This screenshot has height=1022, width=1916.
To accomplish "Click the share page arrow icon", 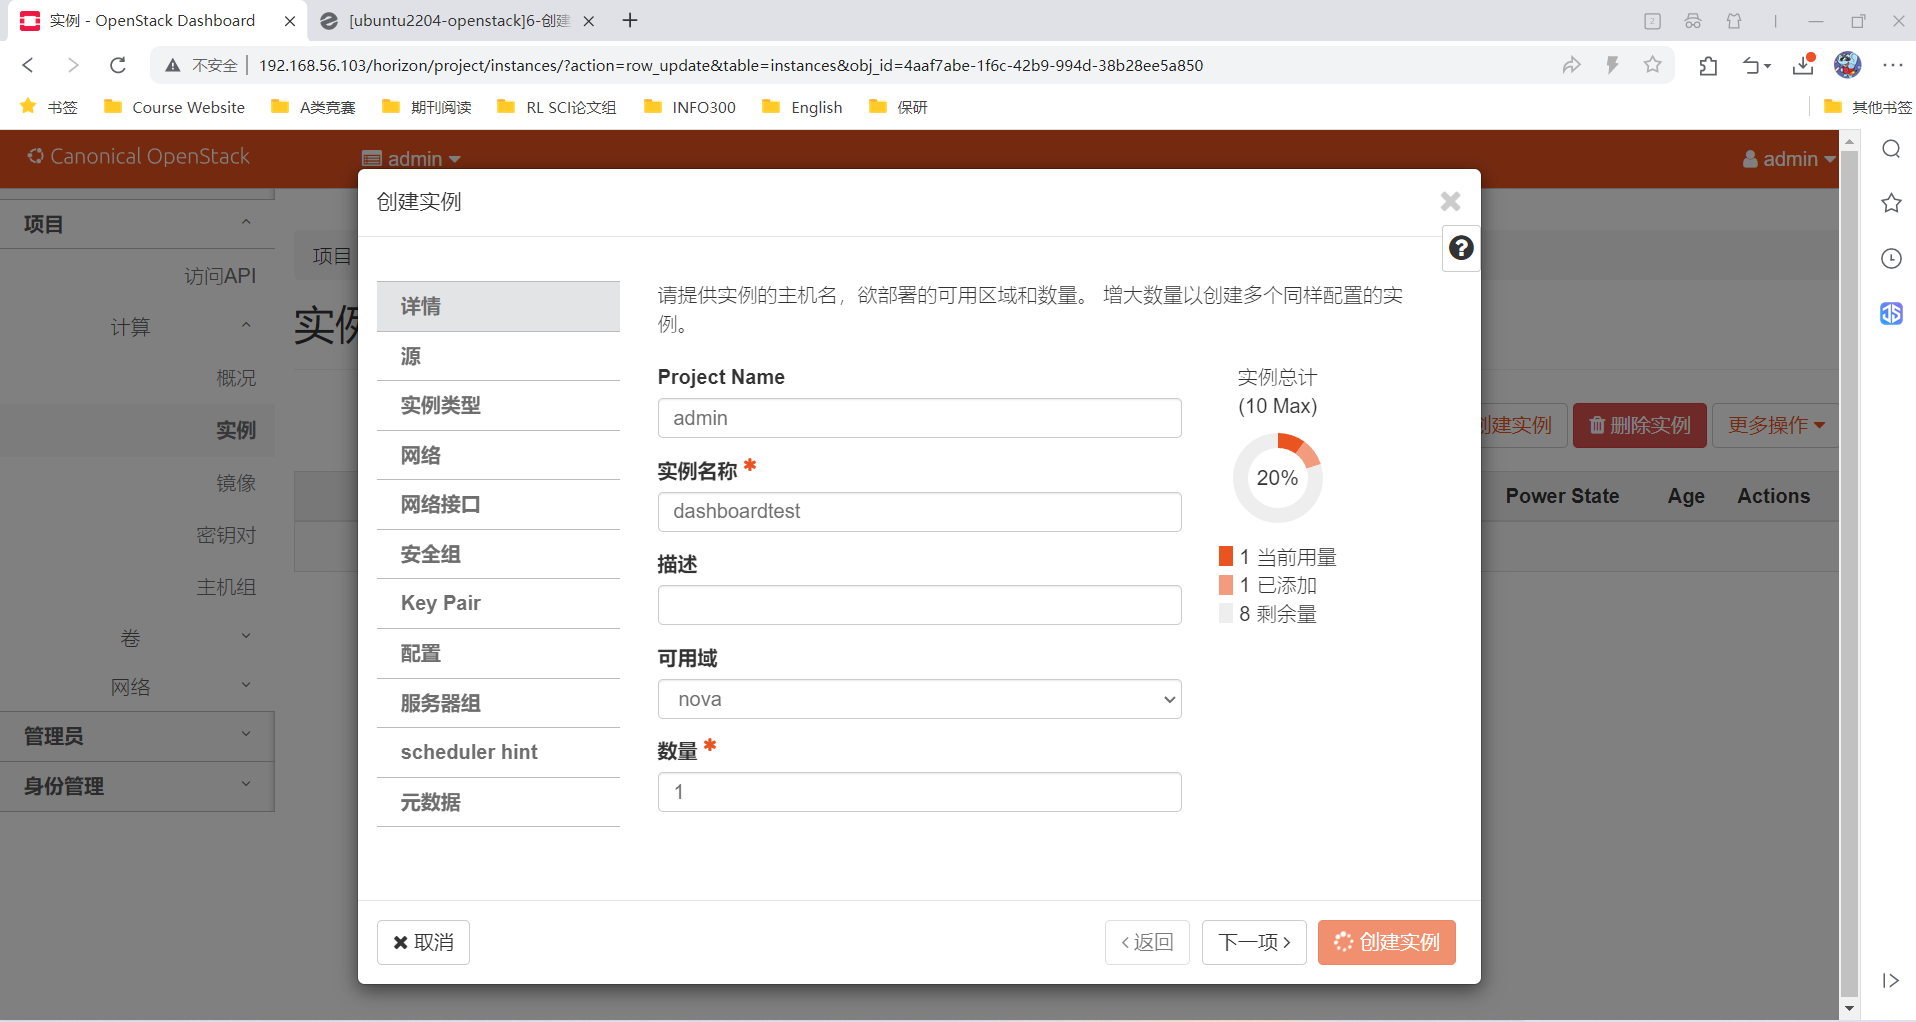I will click(x=1571, y=65).
